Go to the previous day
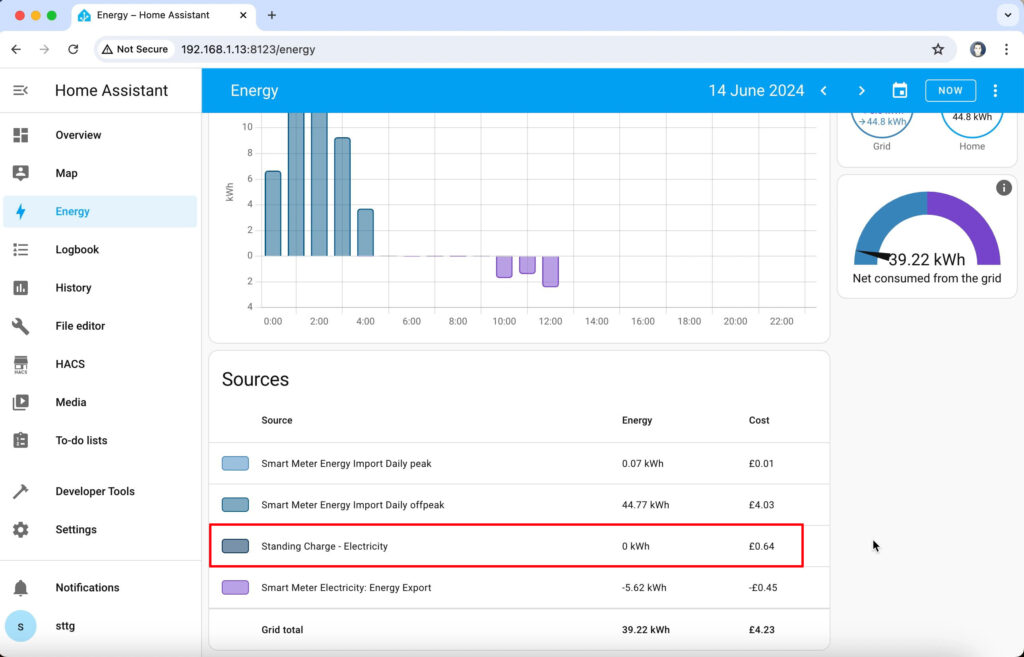The width and height of the screenshot is (1024, 657). click(x=824, y=91)
